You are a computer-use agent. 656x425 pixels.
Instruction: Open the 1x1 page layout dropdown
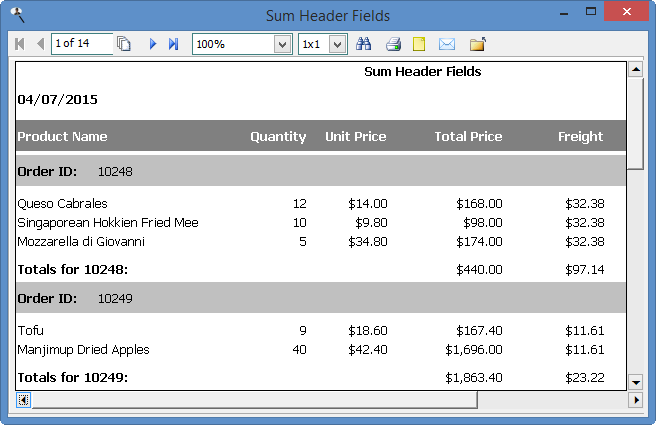click(x=337, y=44)
